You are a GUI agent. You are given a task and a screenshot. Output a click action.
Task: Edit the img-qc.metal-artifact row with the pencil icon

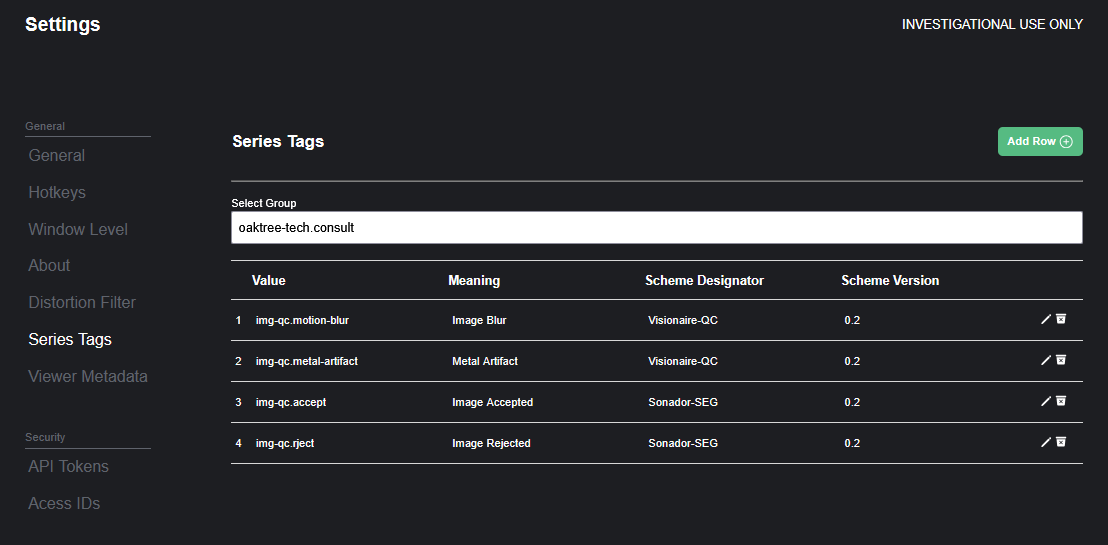pos(1046,361)
